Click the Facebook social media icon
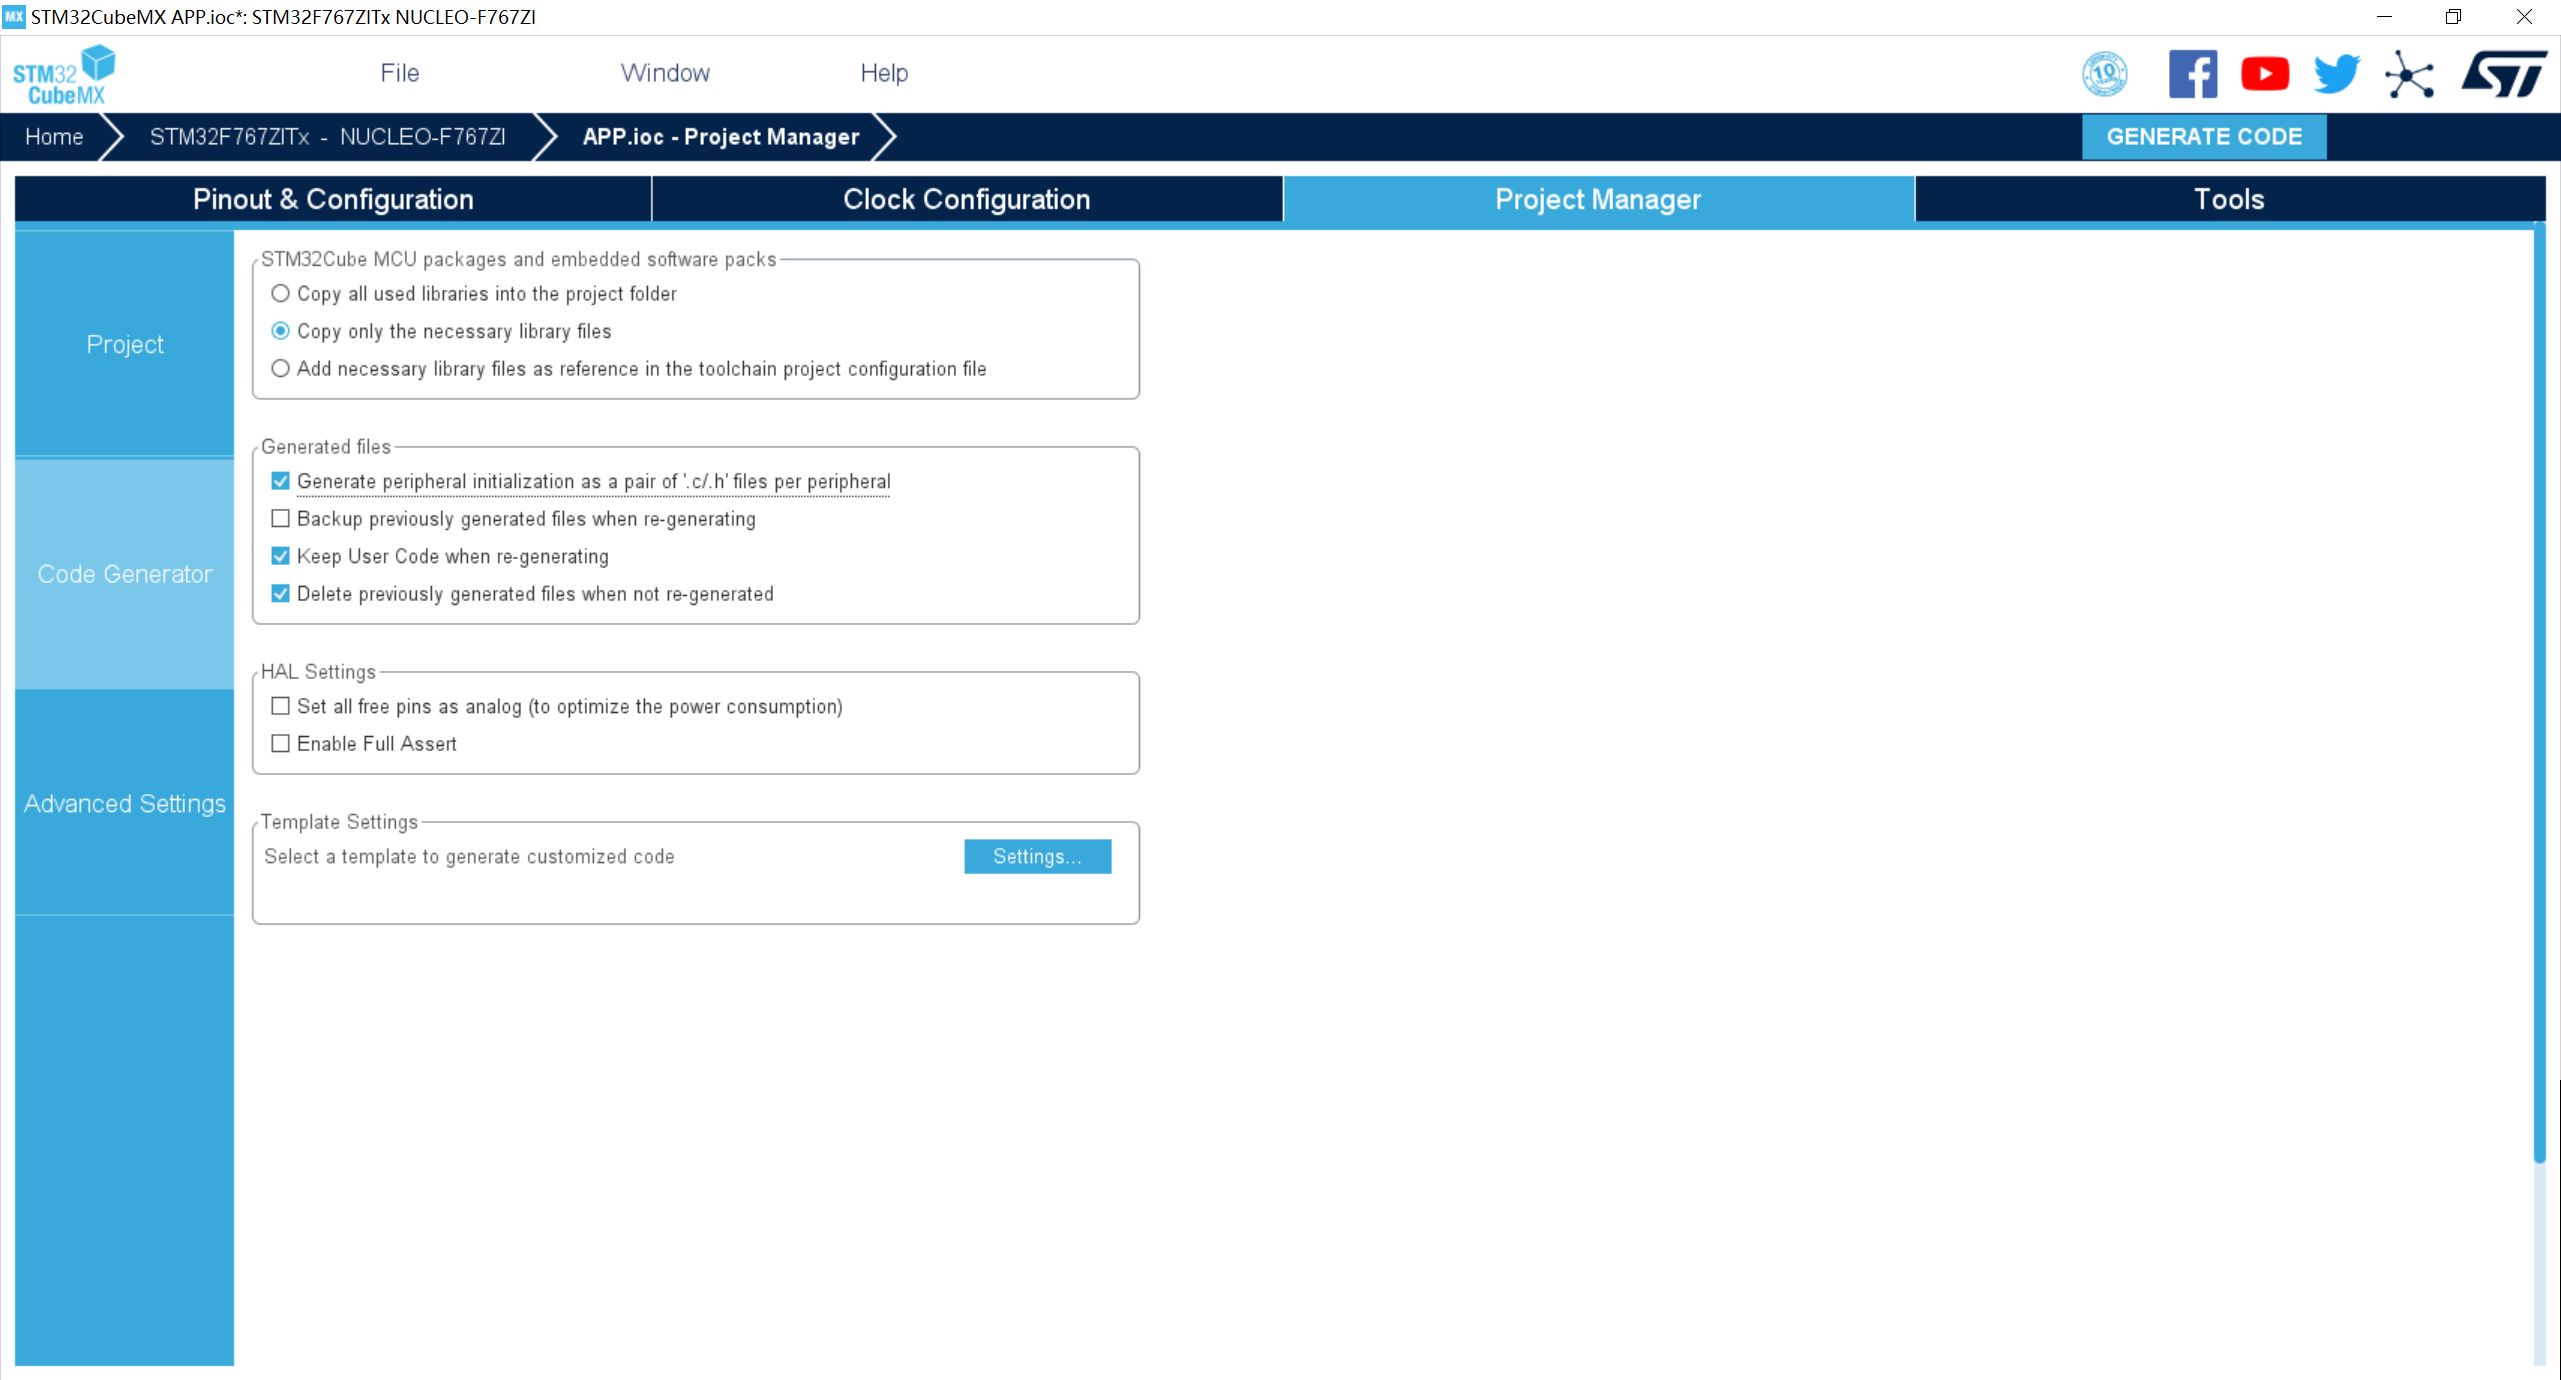This screenshot has height=1380, width=2561. tap(2192, 75)
